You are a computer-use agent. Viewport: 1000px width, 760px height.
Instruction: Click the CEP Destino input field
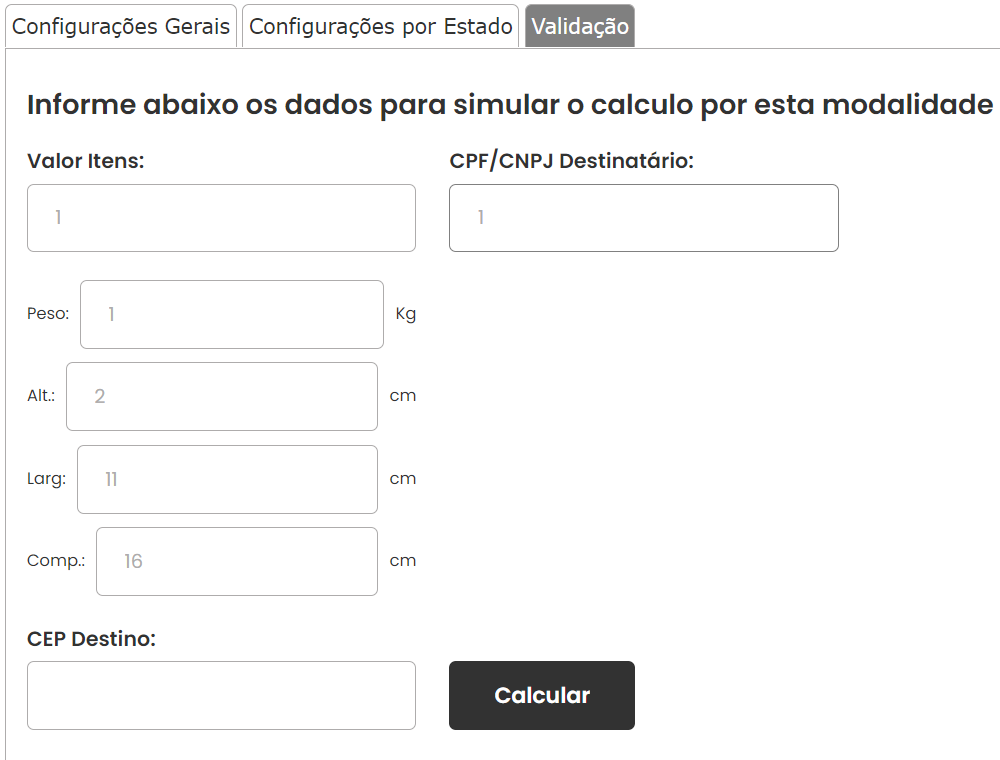tap(221, 696)
